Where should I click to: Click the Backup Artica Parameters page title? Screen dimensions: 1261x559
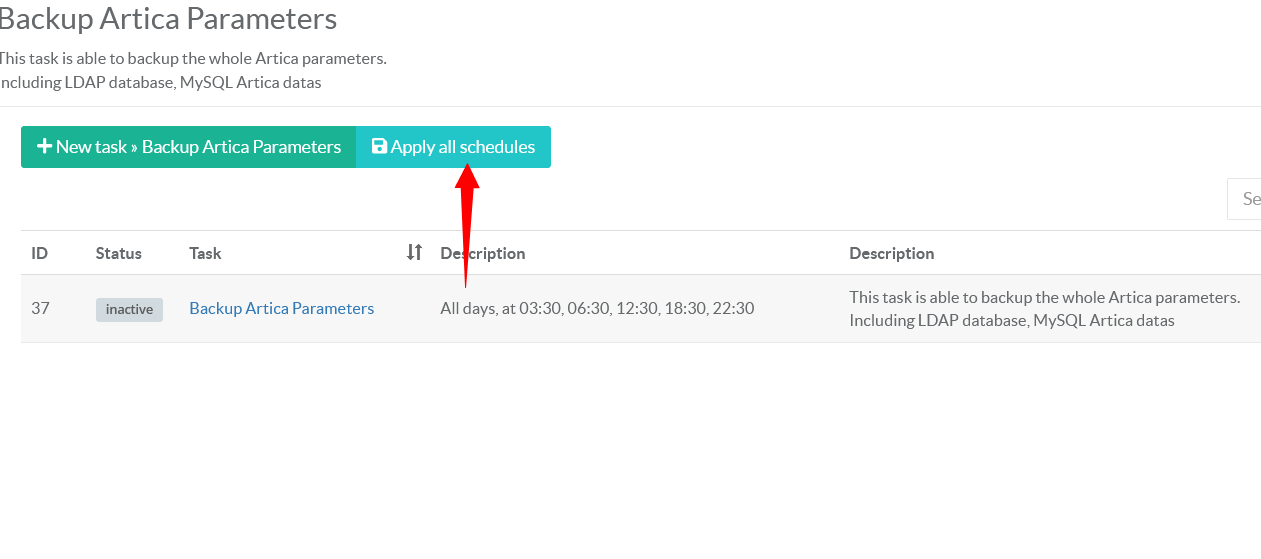pyautogui.click(x=167, y=19)
